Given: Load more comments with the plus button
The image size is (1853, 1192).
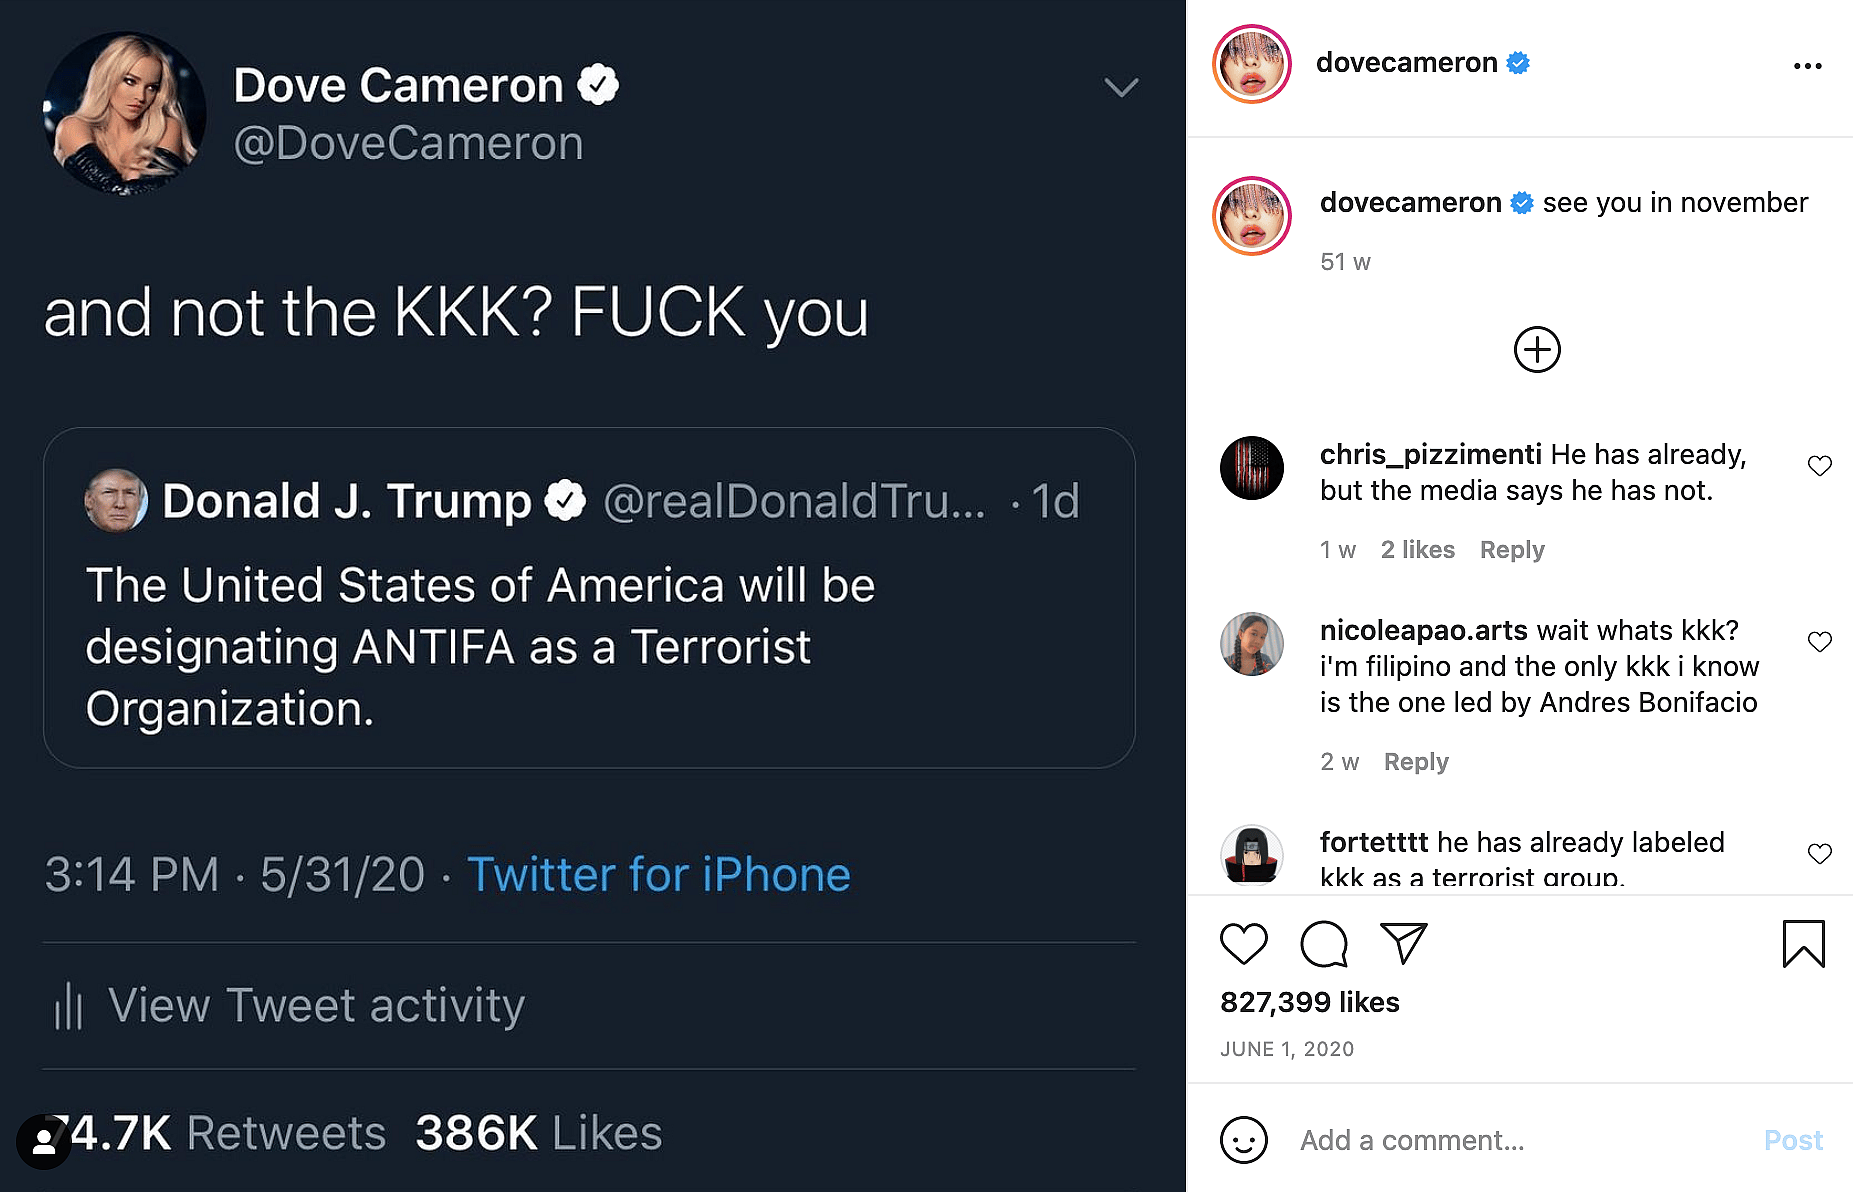Looking at the screenshot, I should 1537,350.
